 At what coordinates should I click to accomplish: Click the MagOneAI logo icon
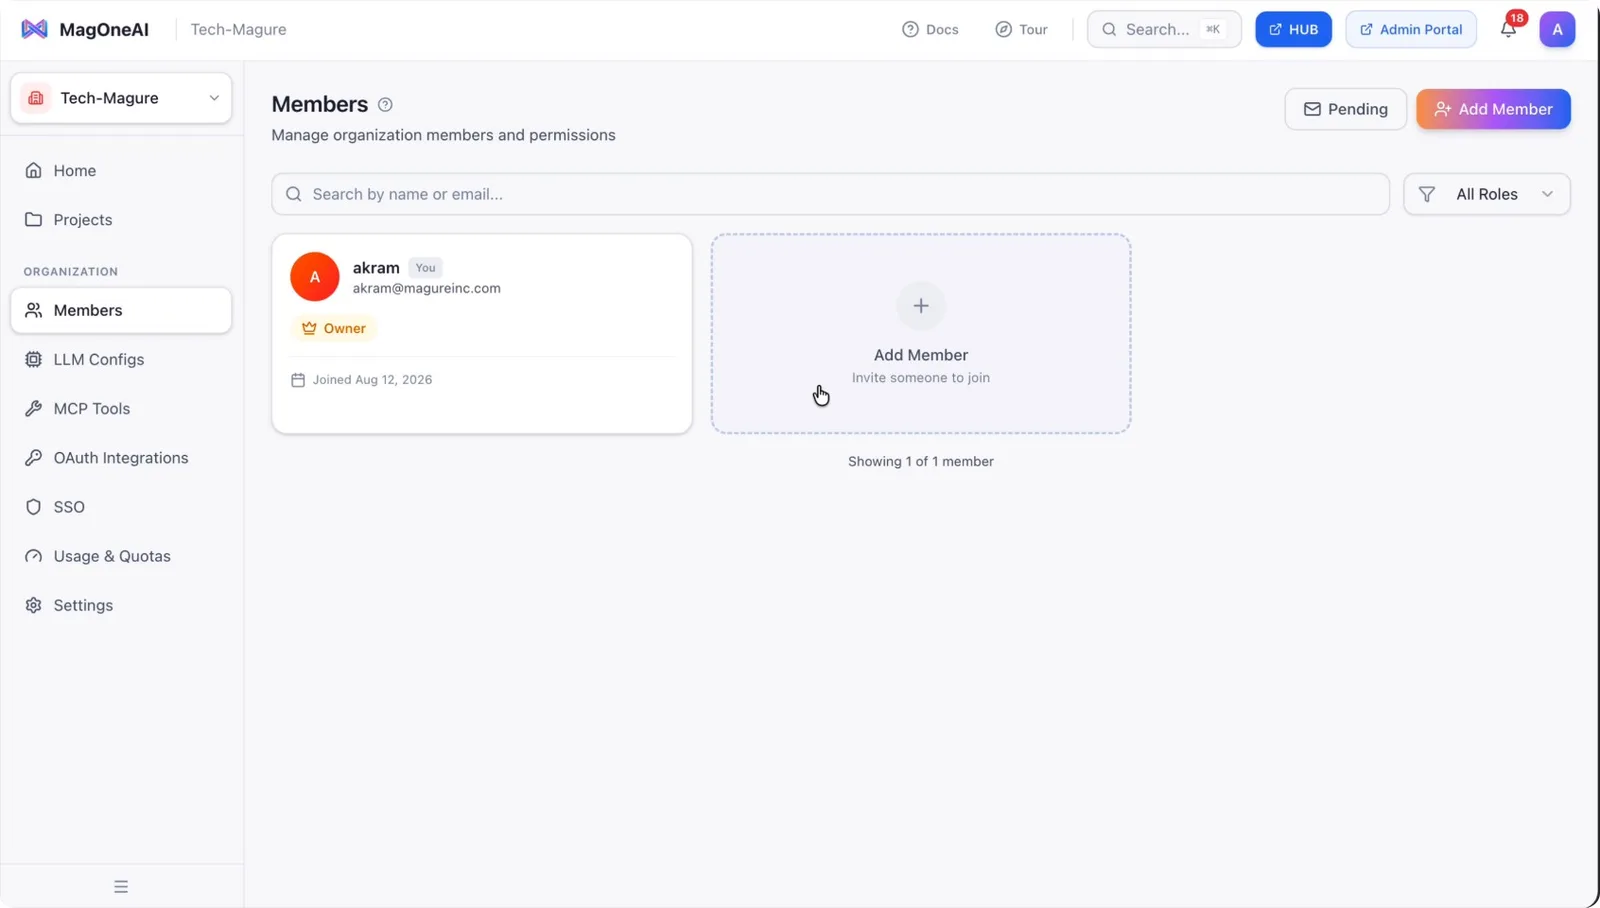click(34, 29)
